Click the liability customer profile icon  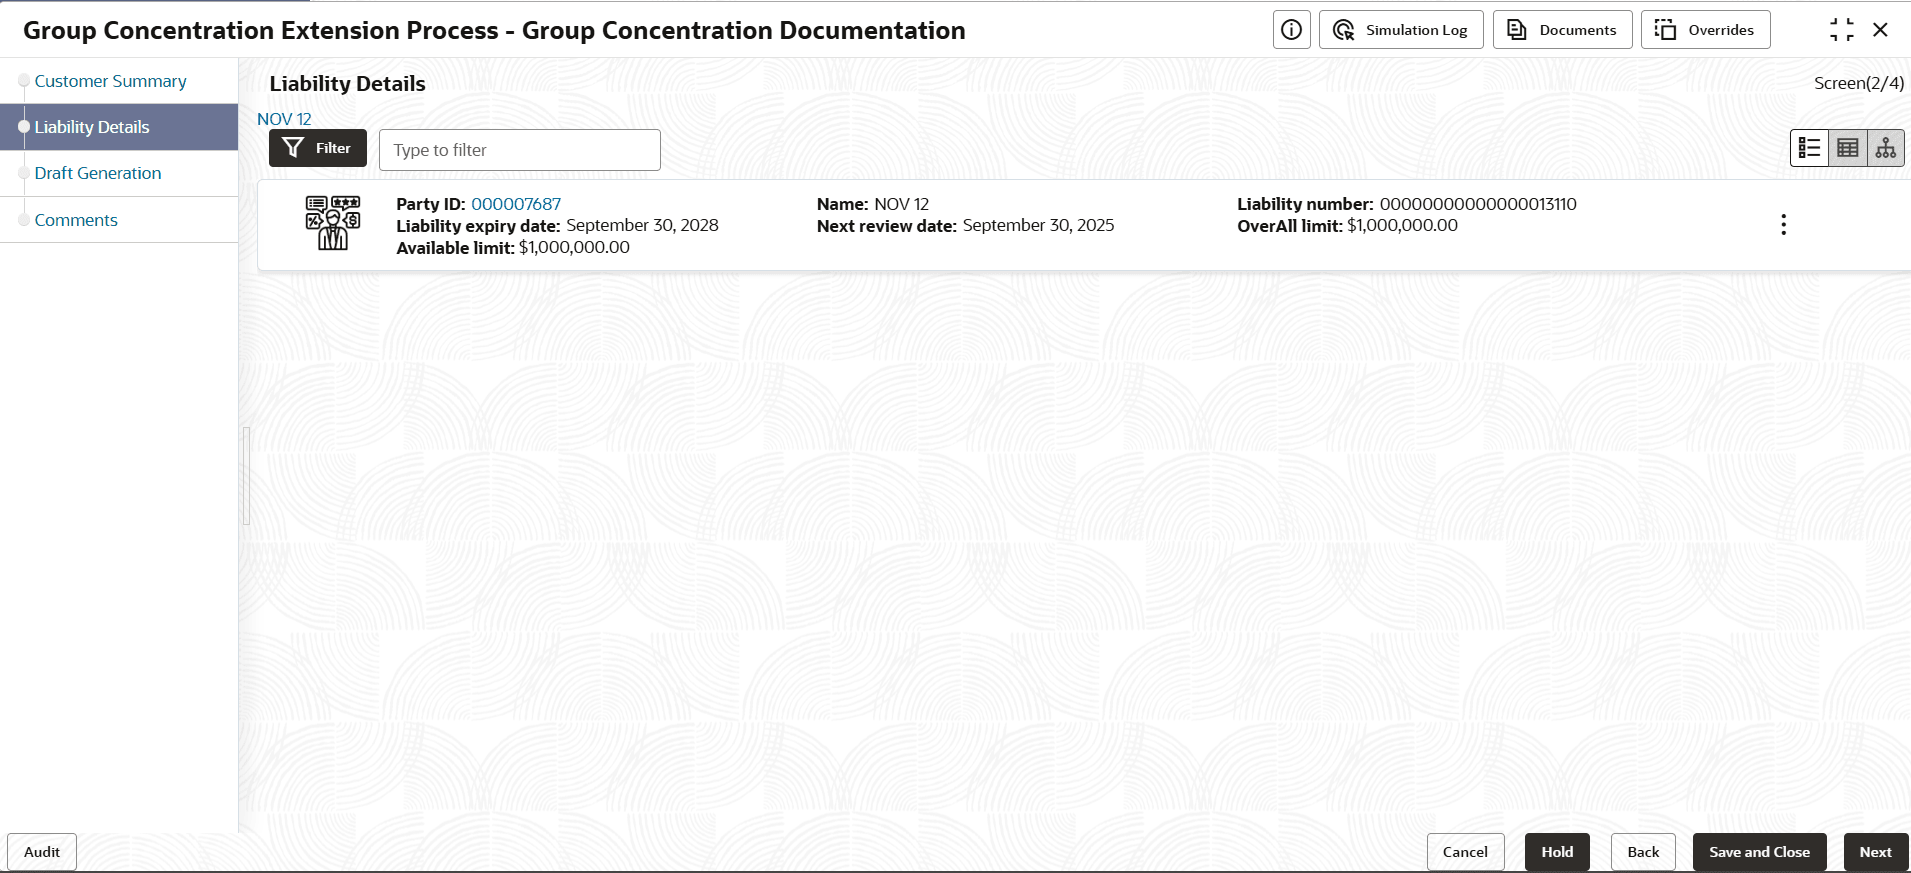(333, 223)
